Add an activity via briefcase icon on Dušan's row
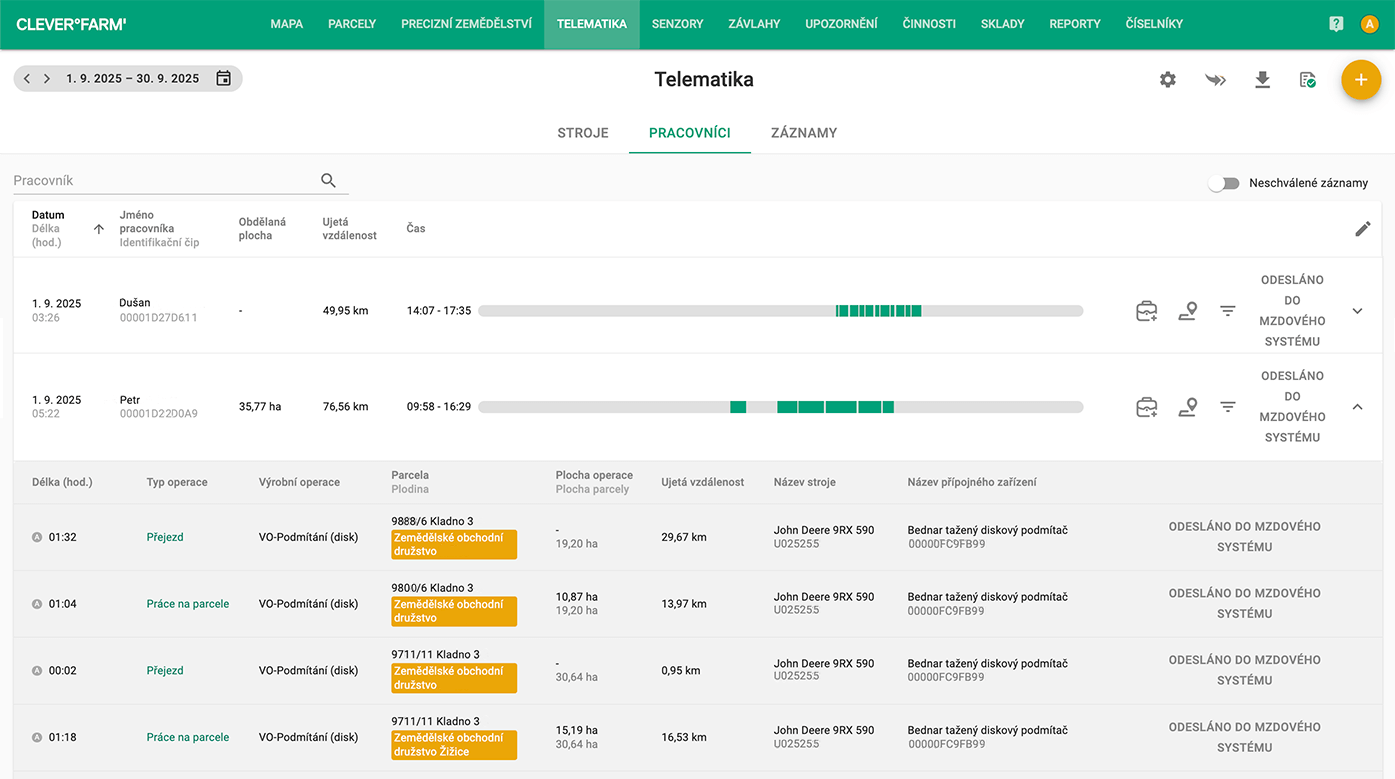 [x=1146, y=311]
